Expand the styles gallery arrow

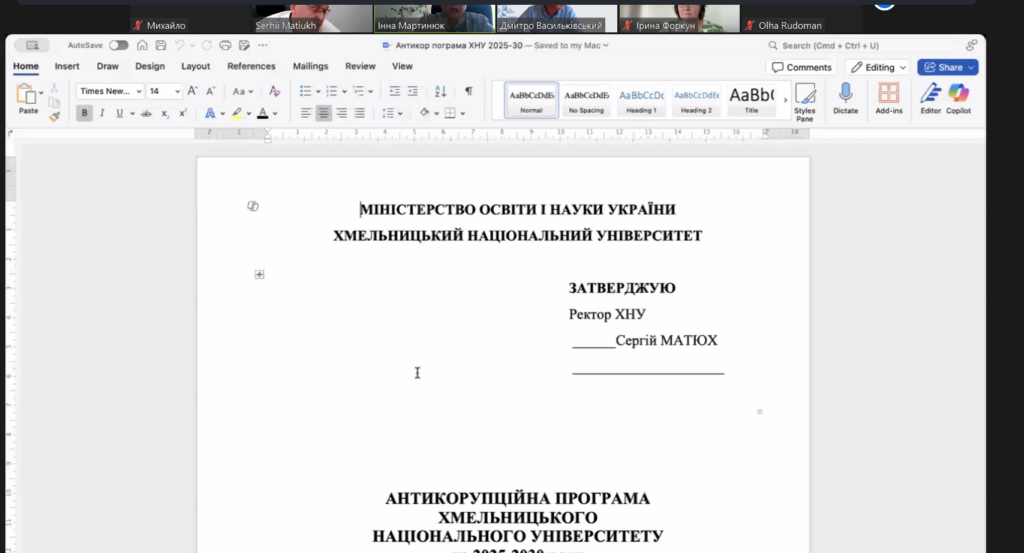(x=785, y=100)
